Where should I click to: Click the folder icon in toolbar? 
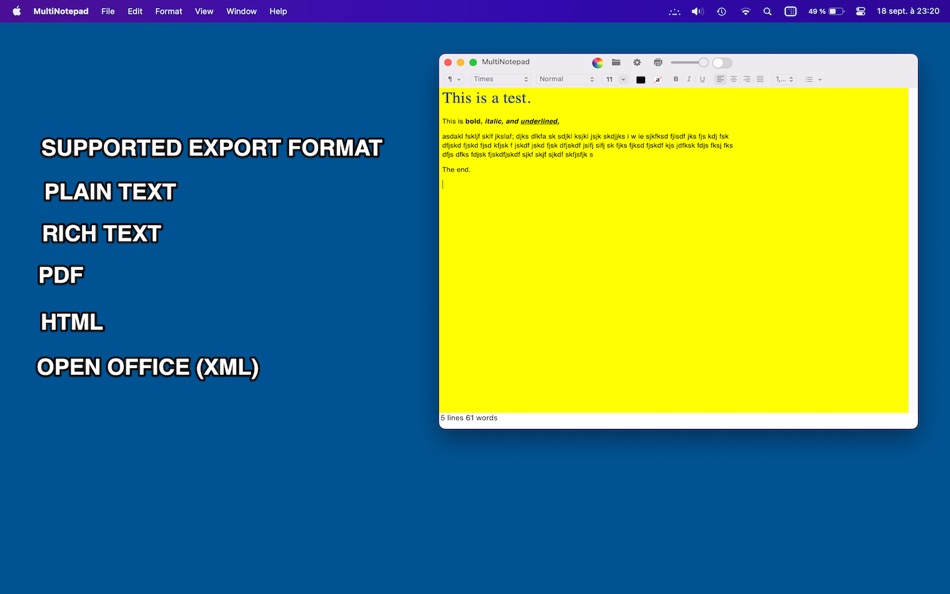pyautogui.click(x=616, y=62)
